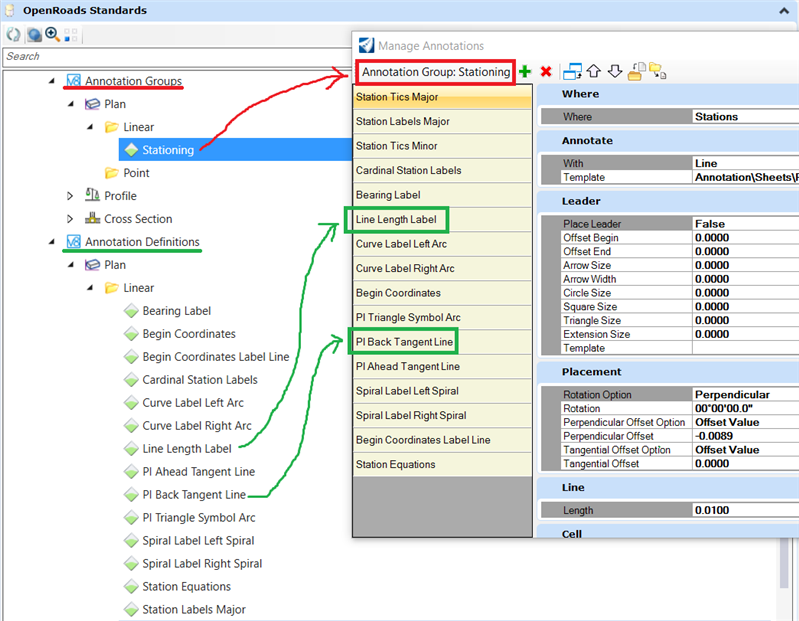Select Spiral Label Right Spiral in tree
799x621 pixels.
point(202,563)
